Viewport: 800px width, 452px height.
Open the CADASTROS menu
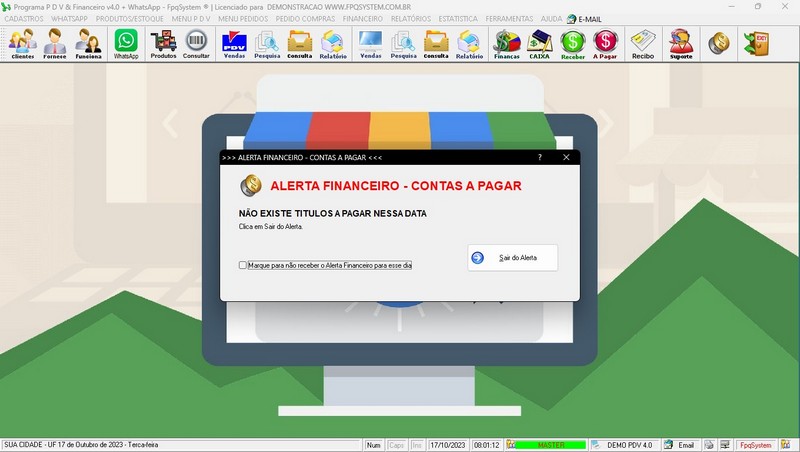coord(24,19)
